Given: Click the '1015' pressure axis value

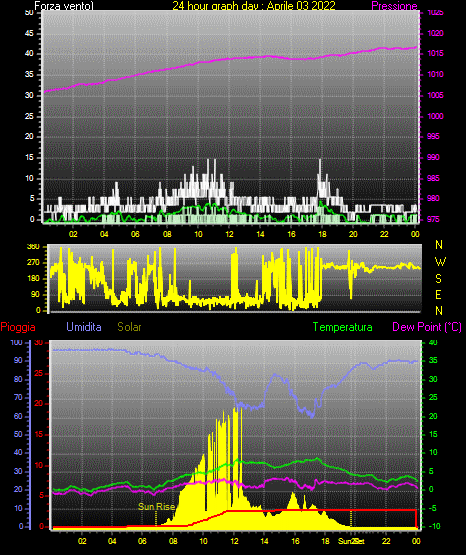Looking at the screenshot, I should coord(436,53).
